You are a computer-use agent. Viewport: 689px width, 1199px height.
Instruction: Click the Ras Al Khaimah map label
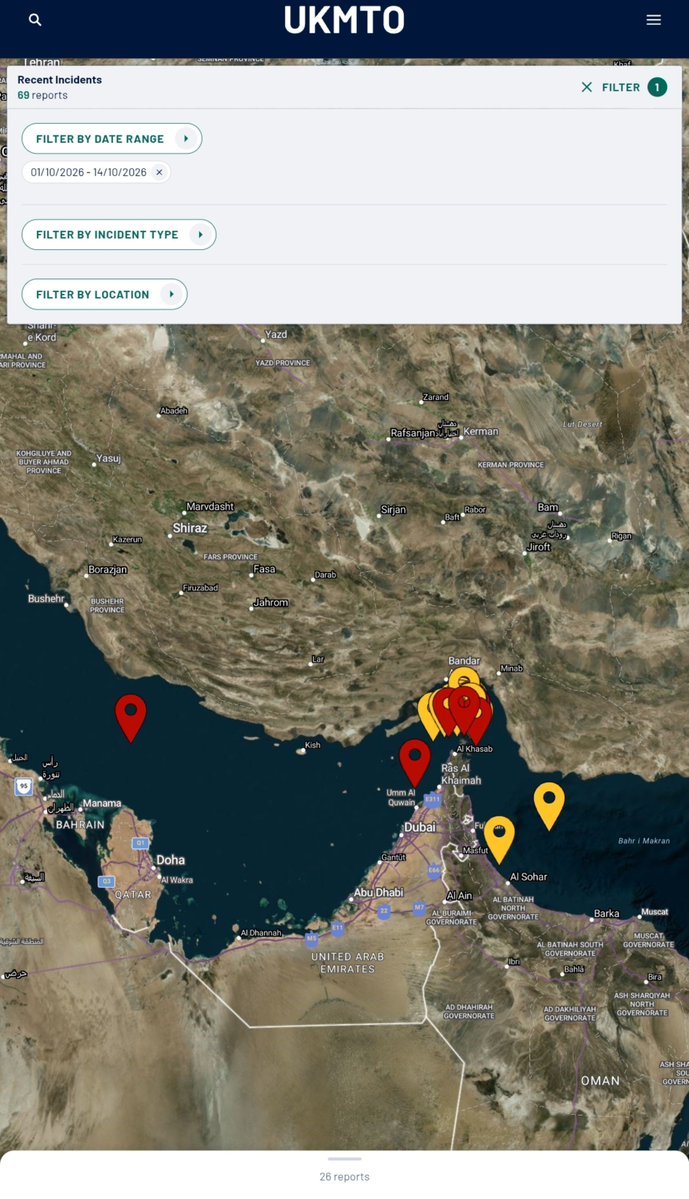[461, 774]
